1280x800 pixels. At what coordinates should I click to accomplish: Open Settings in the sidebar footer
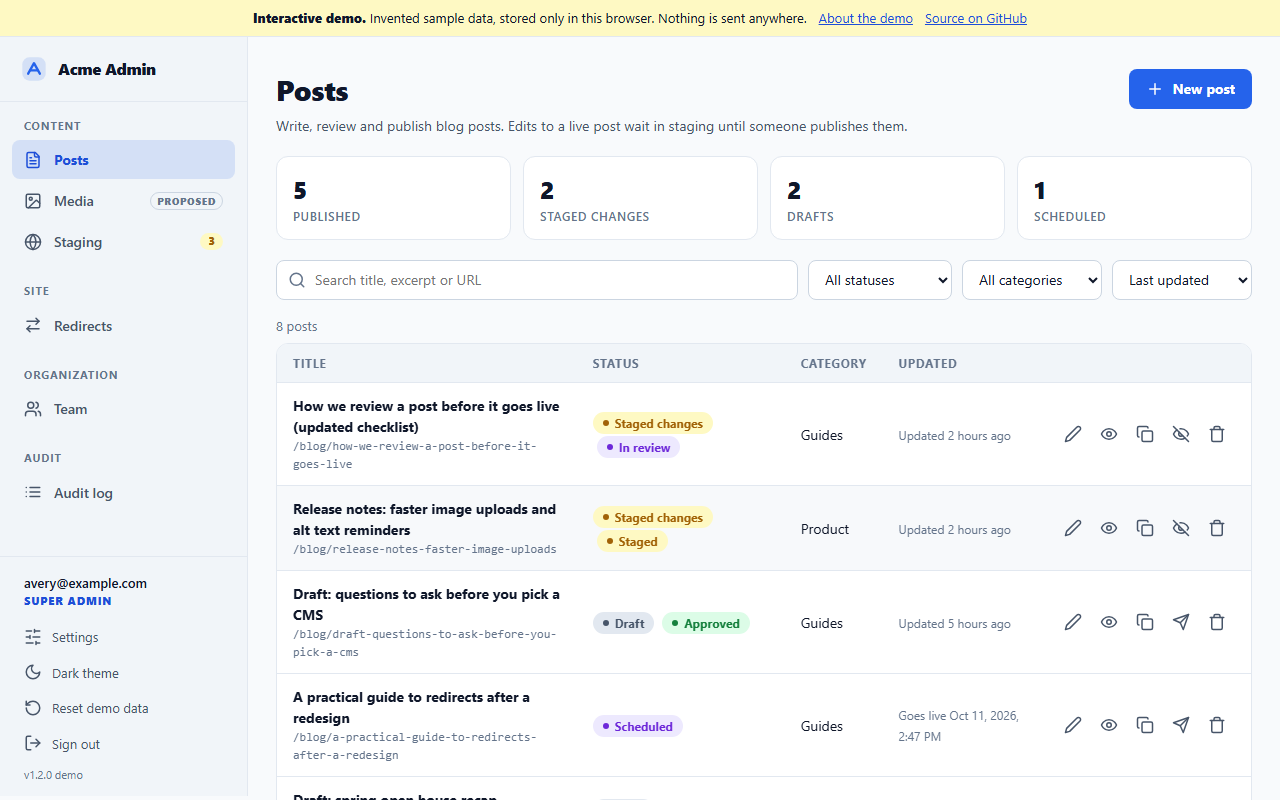tap(124, 637)
